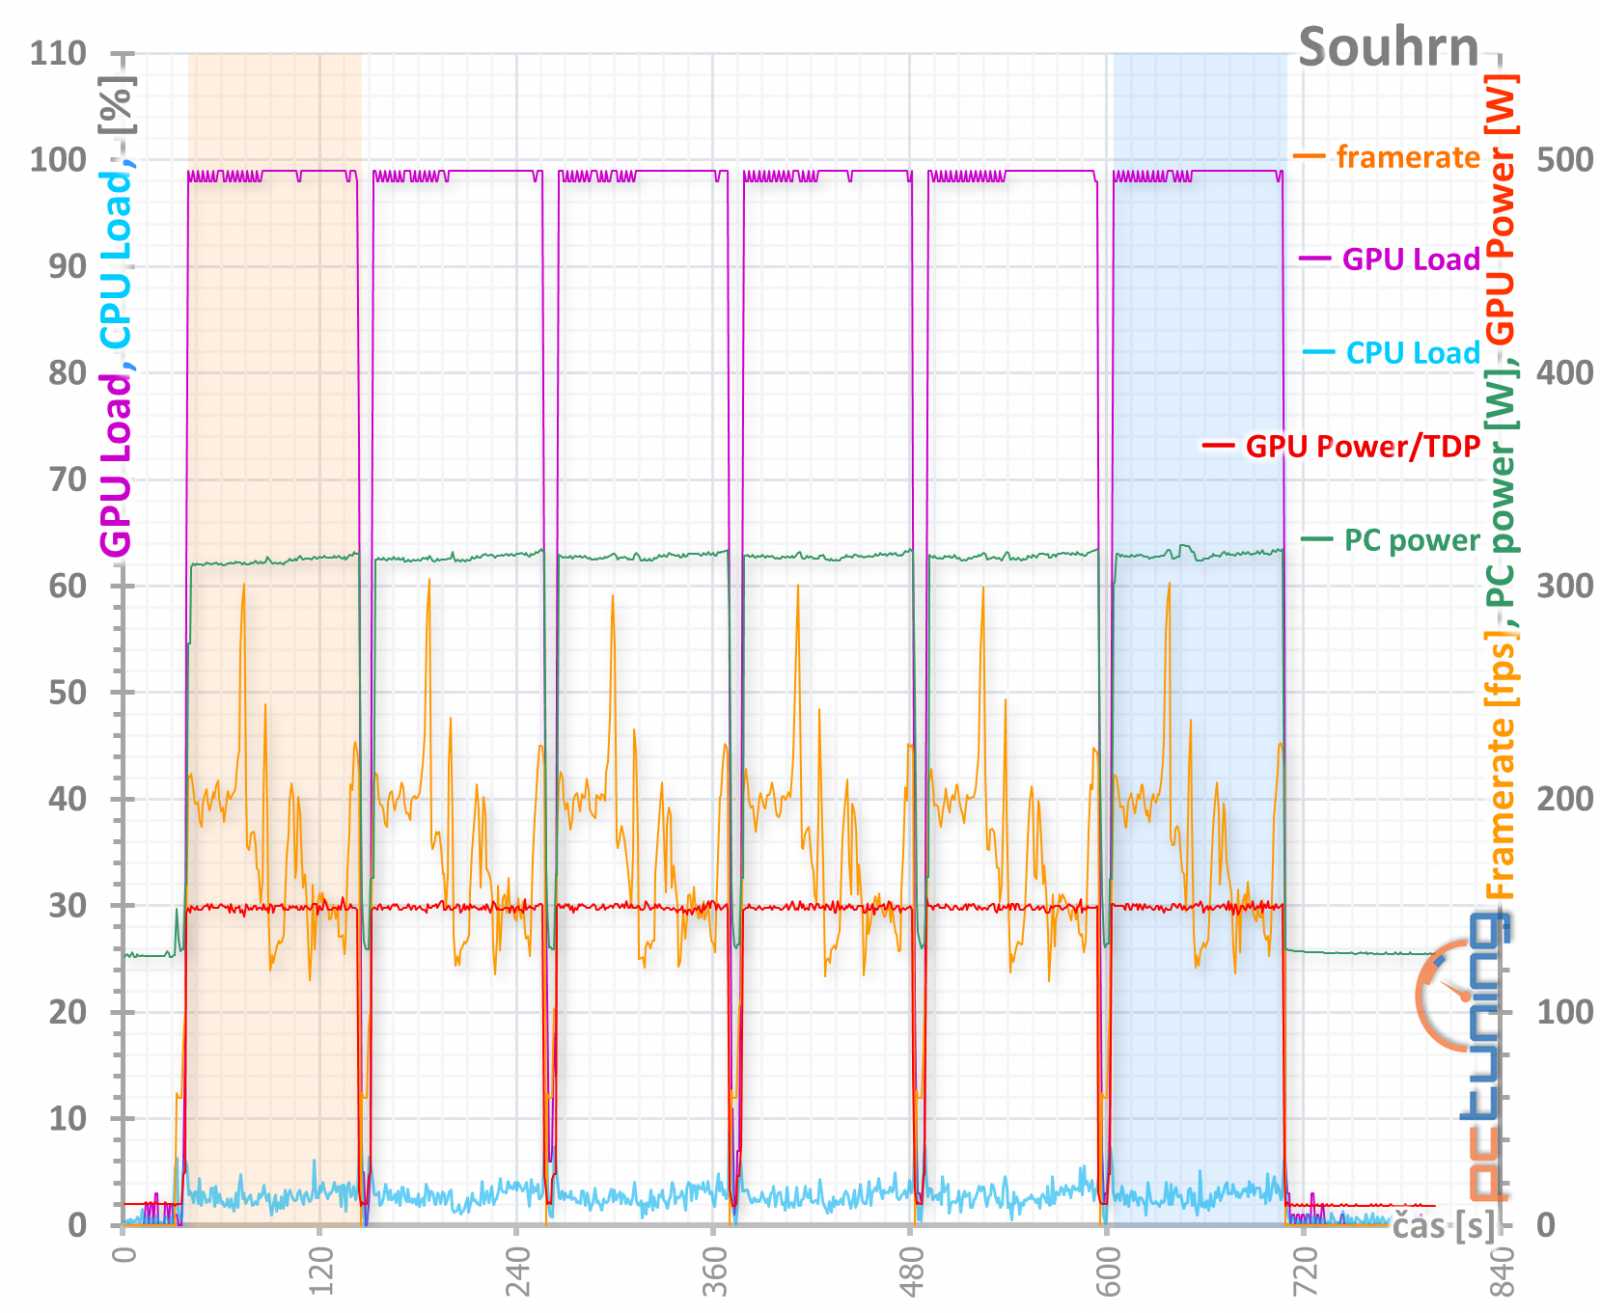Click the magenta GPU Load legend line marker
Screen dimensions: 1600x1313
[1314, 259]
